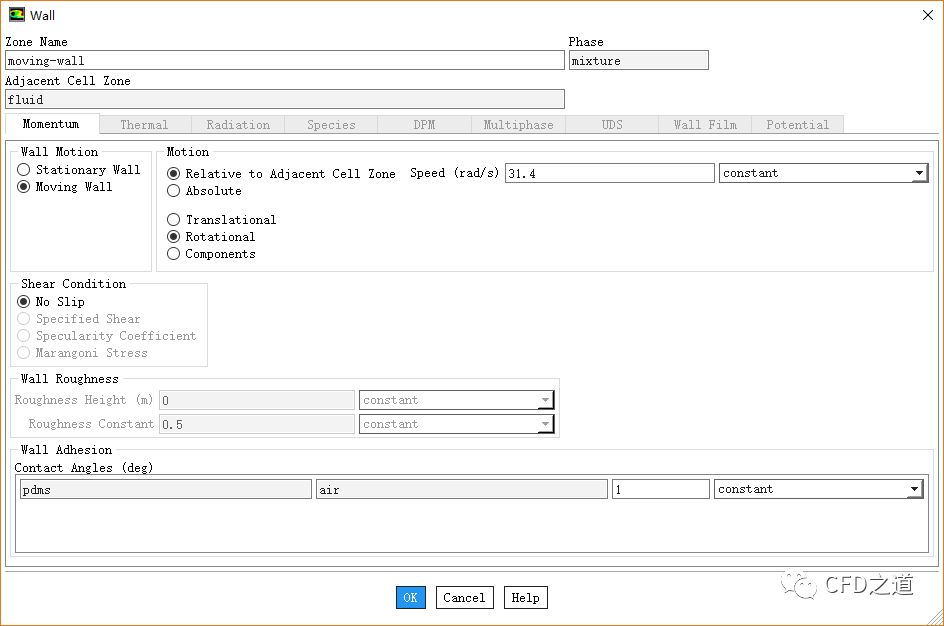Select the Stationary Wall radio button
The width and height of the screenshot is (944, 626).
click(x=24, y=170)
